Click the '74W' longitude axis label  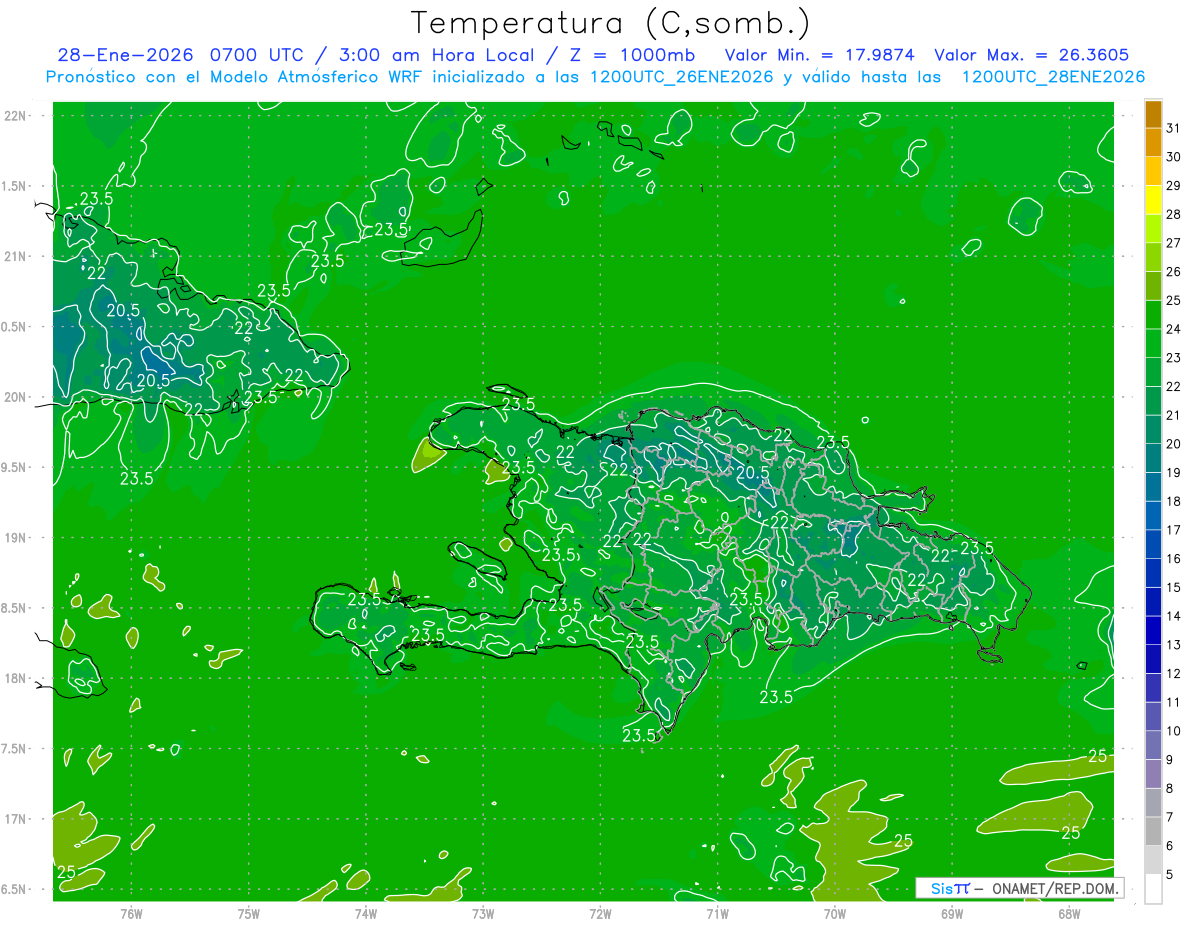coord(365,913)
